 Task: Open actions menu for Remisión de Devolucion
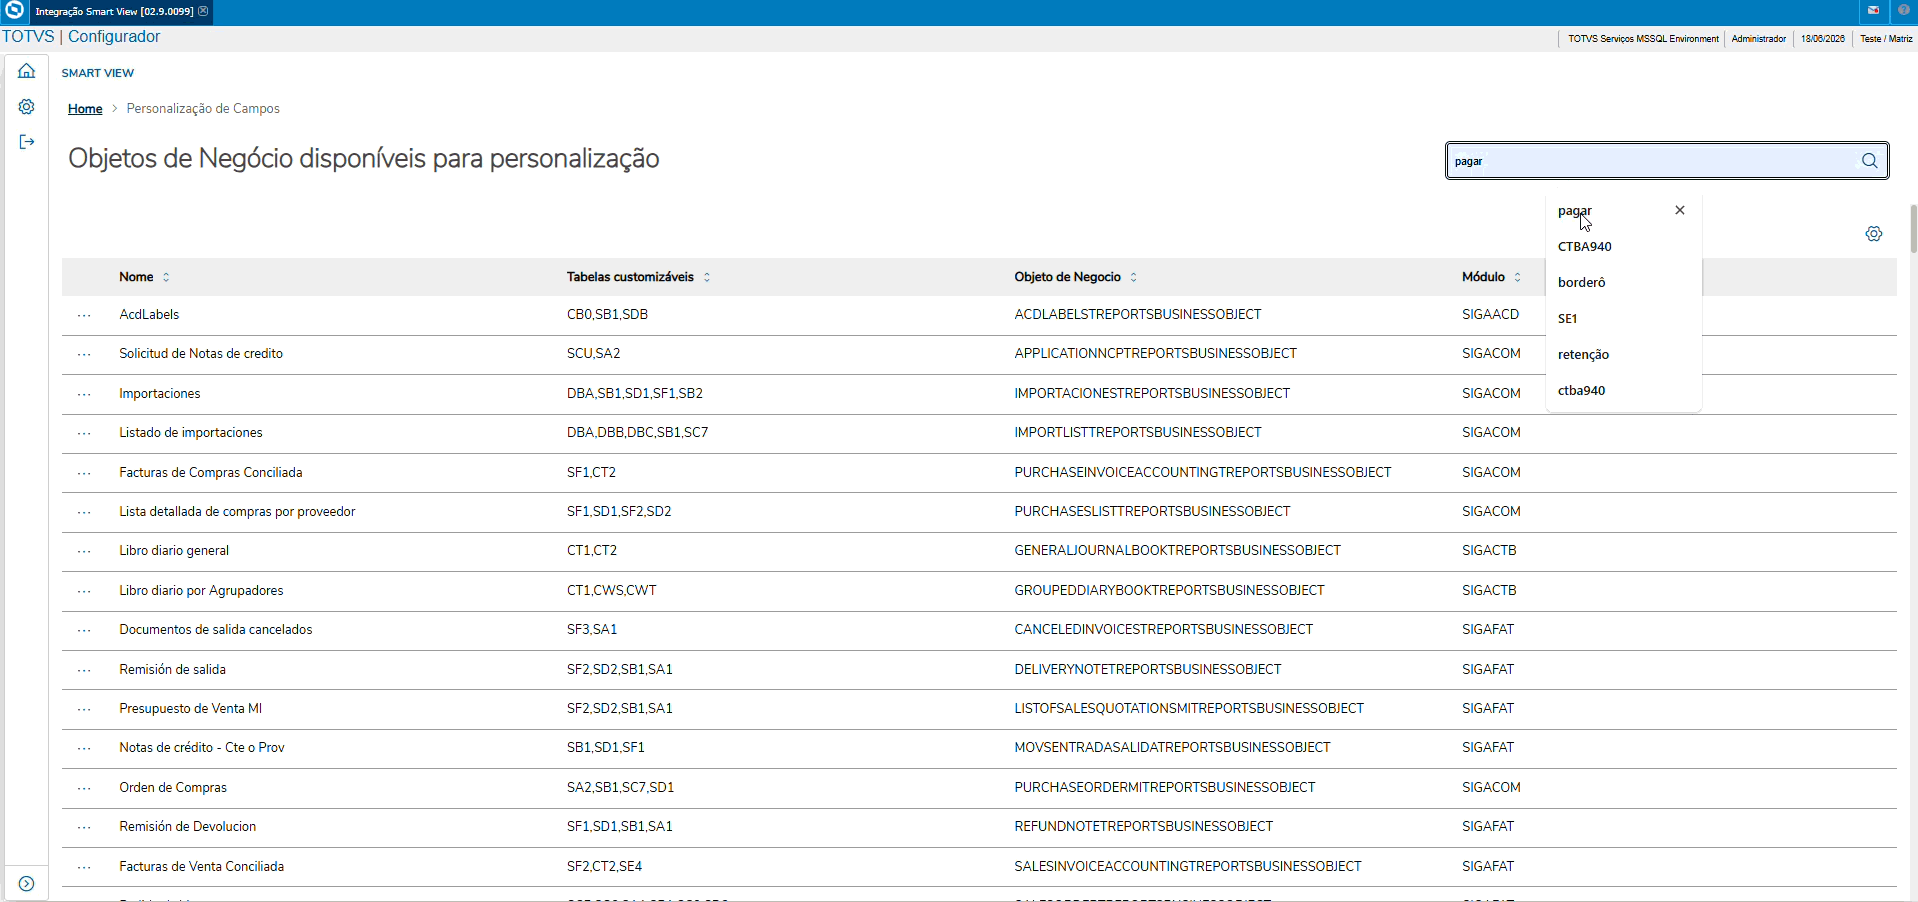coord(84,828)
